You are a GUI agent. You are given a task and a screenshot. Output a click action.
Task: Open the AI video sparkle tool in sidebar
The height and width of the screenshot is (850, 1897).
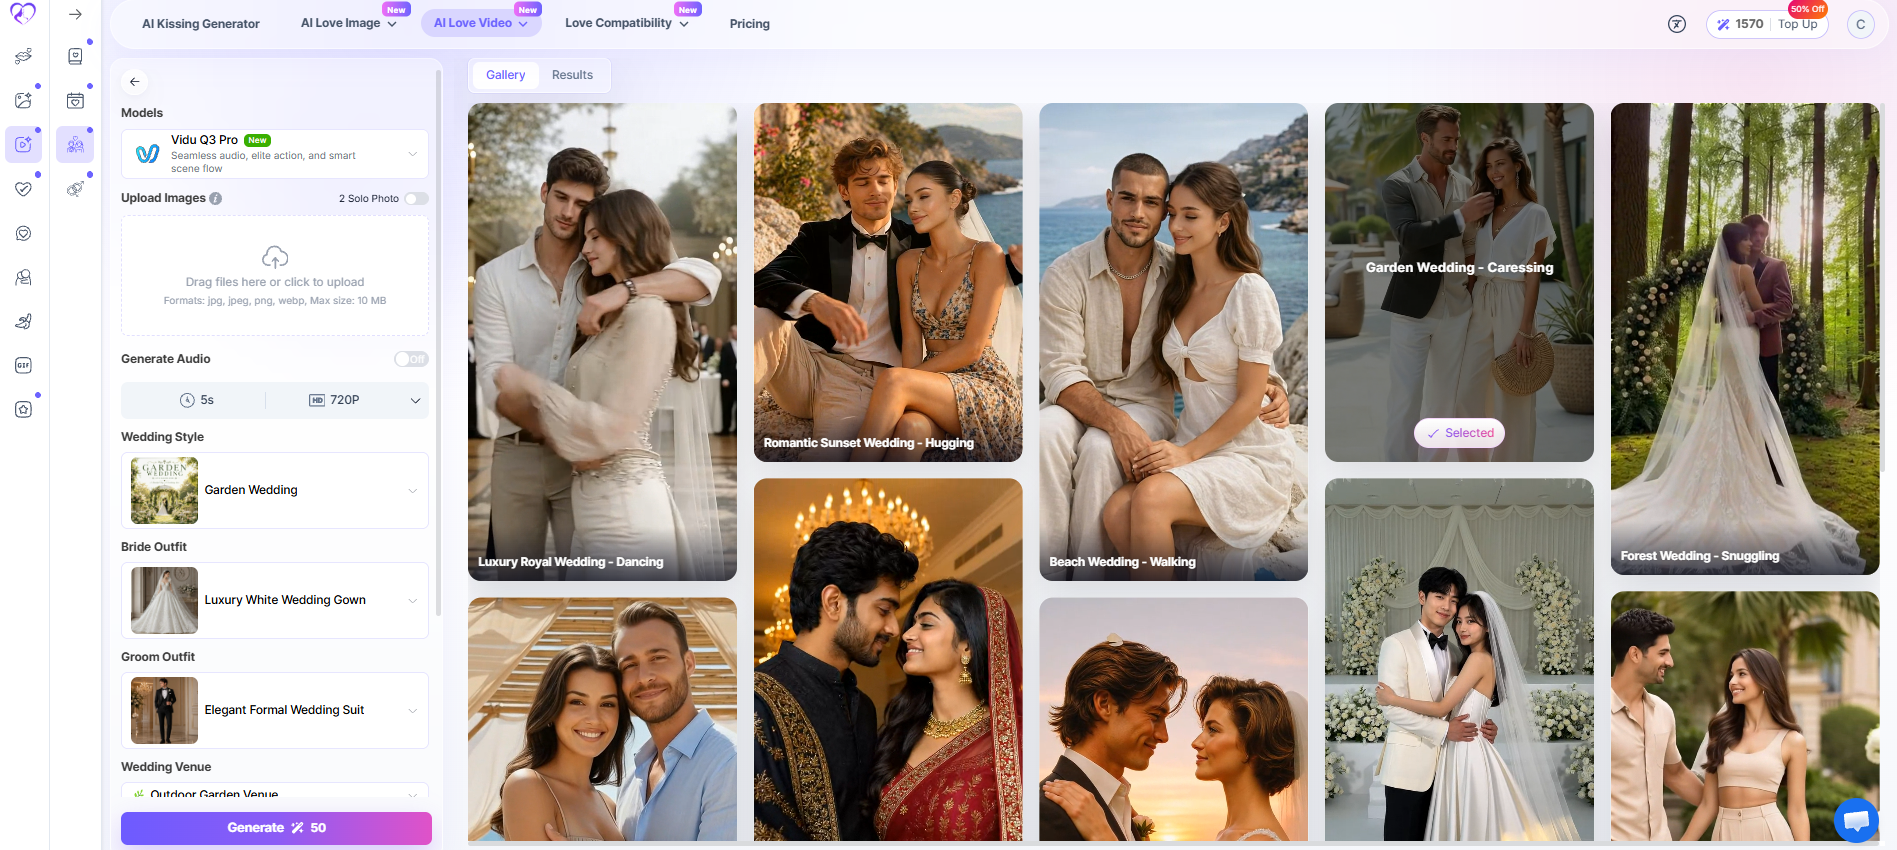pos(24,145)
